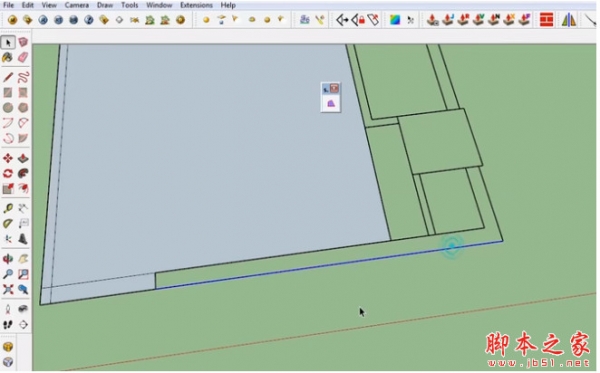Viewport: 600px width, 373px height.
Task: Select the arrow Select tool
Action: (8, 42)
